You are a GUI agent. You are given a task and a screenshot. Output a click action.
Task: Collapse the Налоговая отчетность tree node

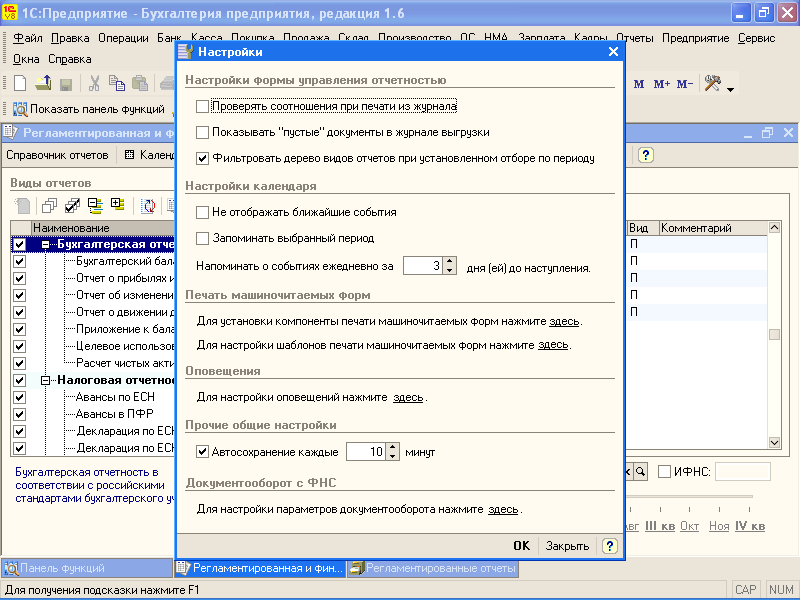point(45,381)
